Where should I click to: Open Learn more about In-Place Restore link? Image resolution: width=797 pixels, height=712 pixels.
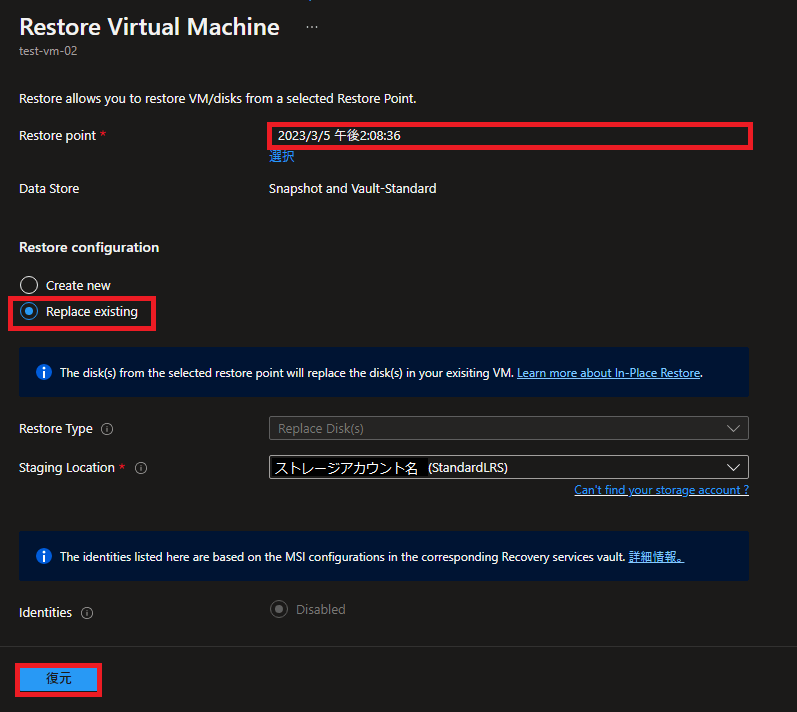(608, 373)
